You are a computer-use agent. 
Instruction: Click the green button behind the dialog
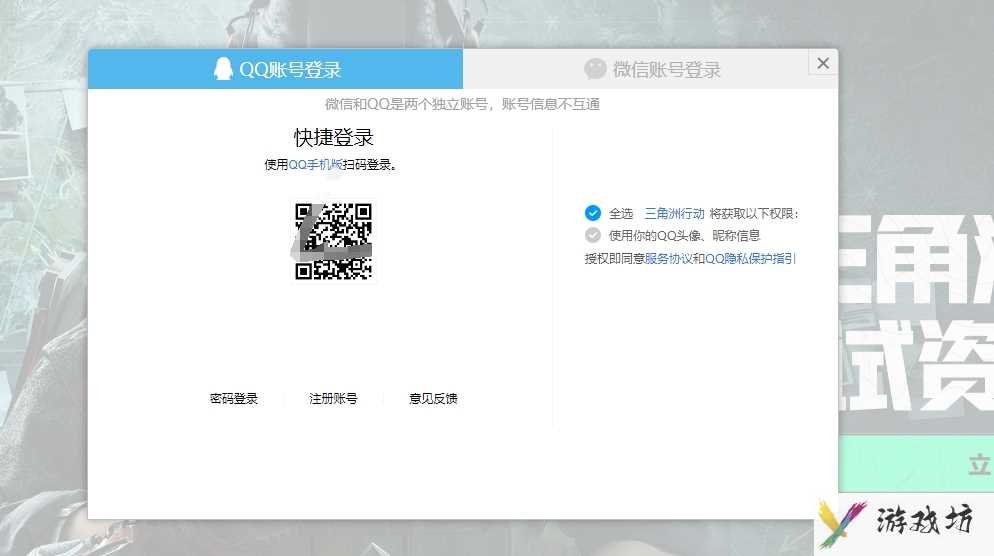[916, 464]
